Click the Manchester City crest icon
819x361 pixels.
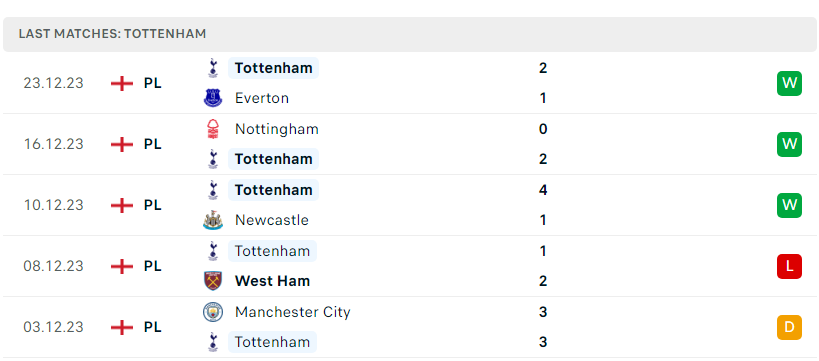213,312
